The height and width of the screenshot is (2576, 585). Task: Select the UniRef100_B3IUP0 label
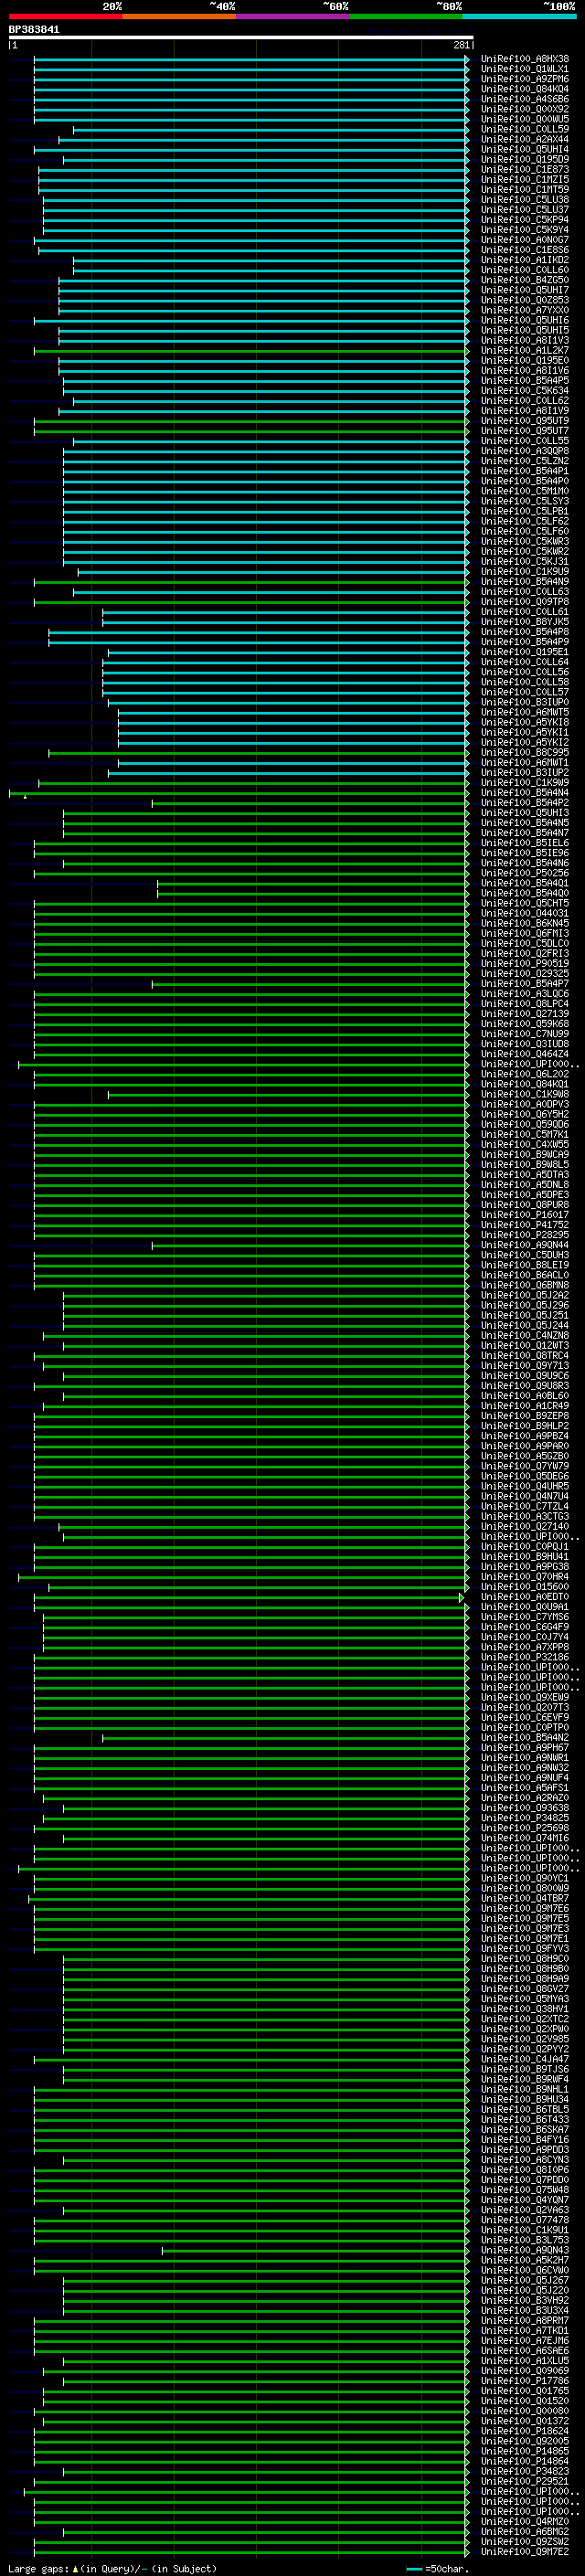525,702
